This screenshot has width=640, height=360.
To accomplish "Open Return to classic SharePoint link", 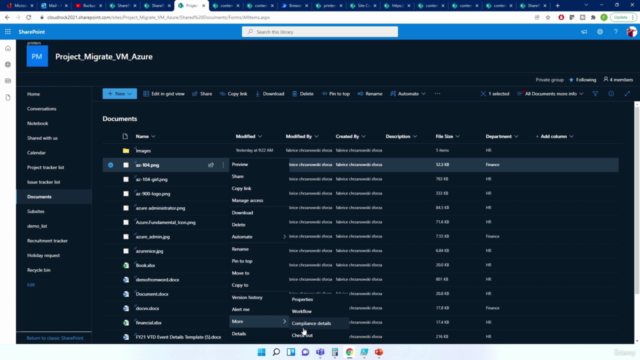I will (55, 338).
